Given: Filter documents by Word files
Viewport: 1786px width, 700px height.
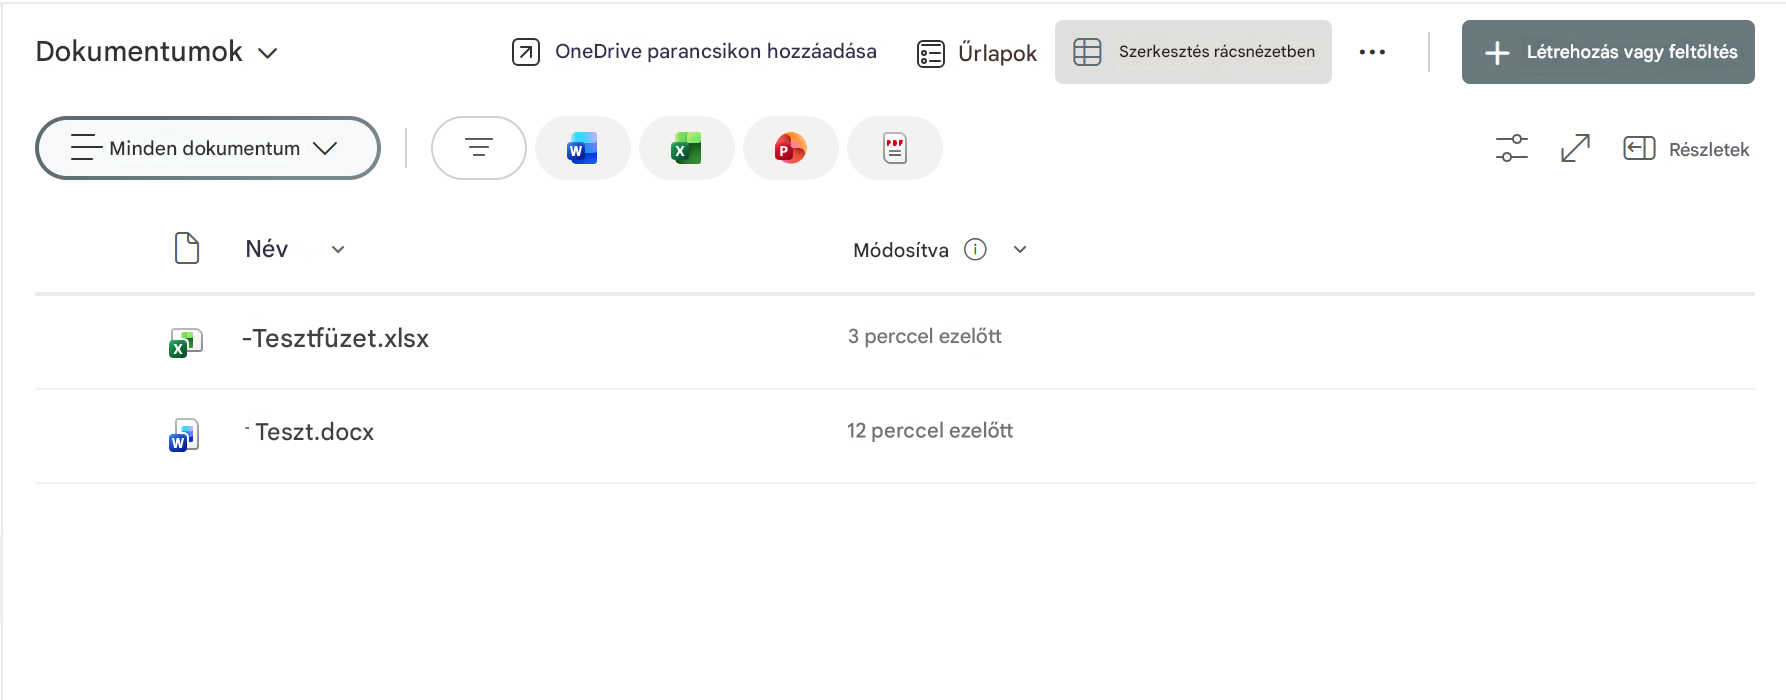Looking at the screenshot, I should coord(582,148).
